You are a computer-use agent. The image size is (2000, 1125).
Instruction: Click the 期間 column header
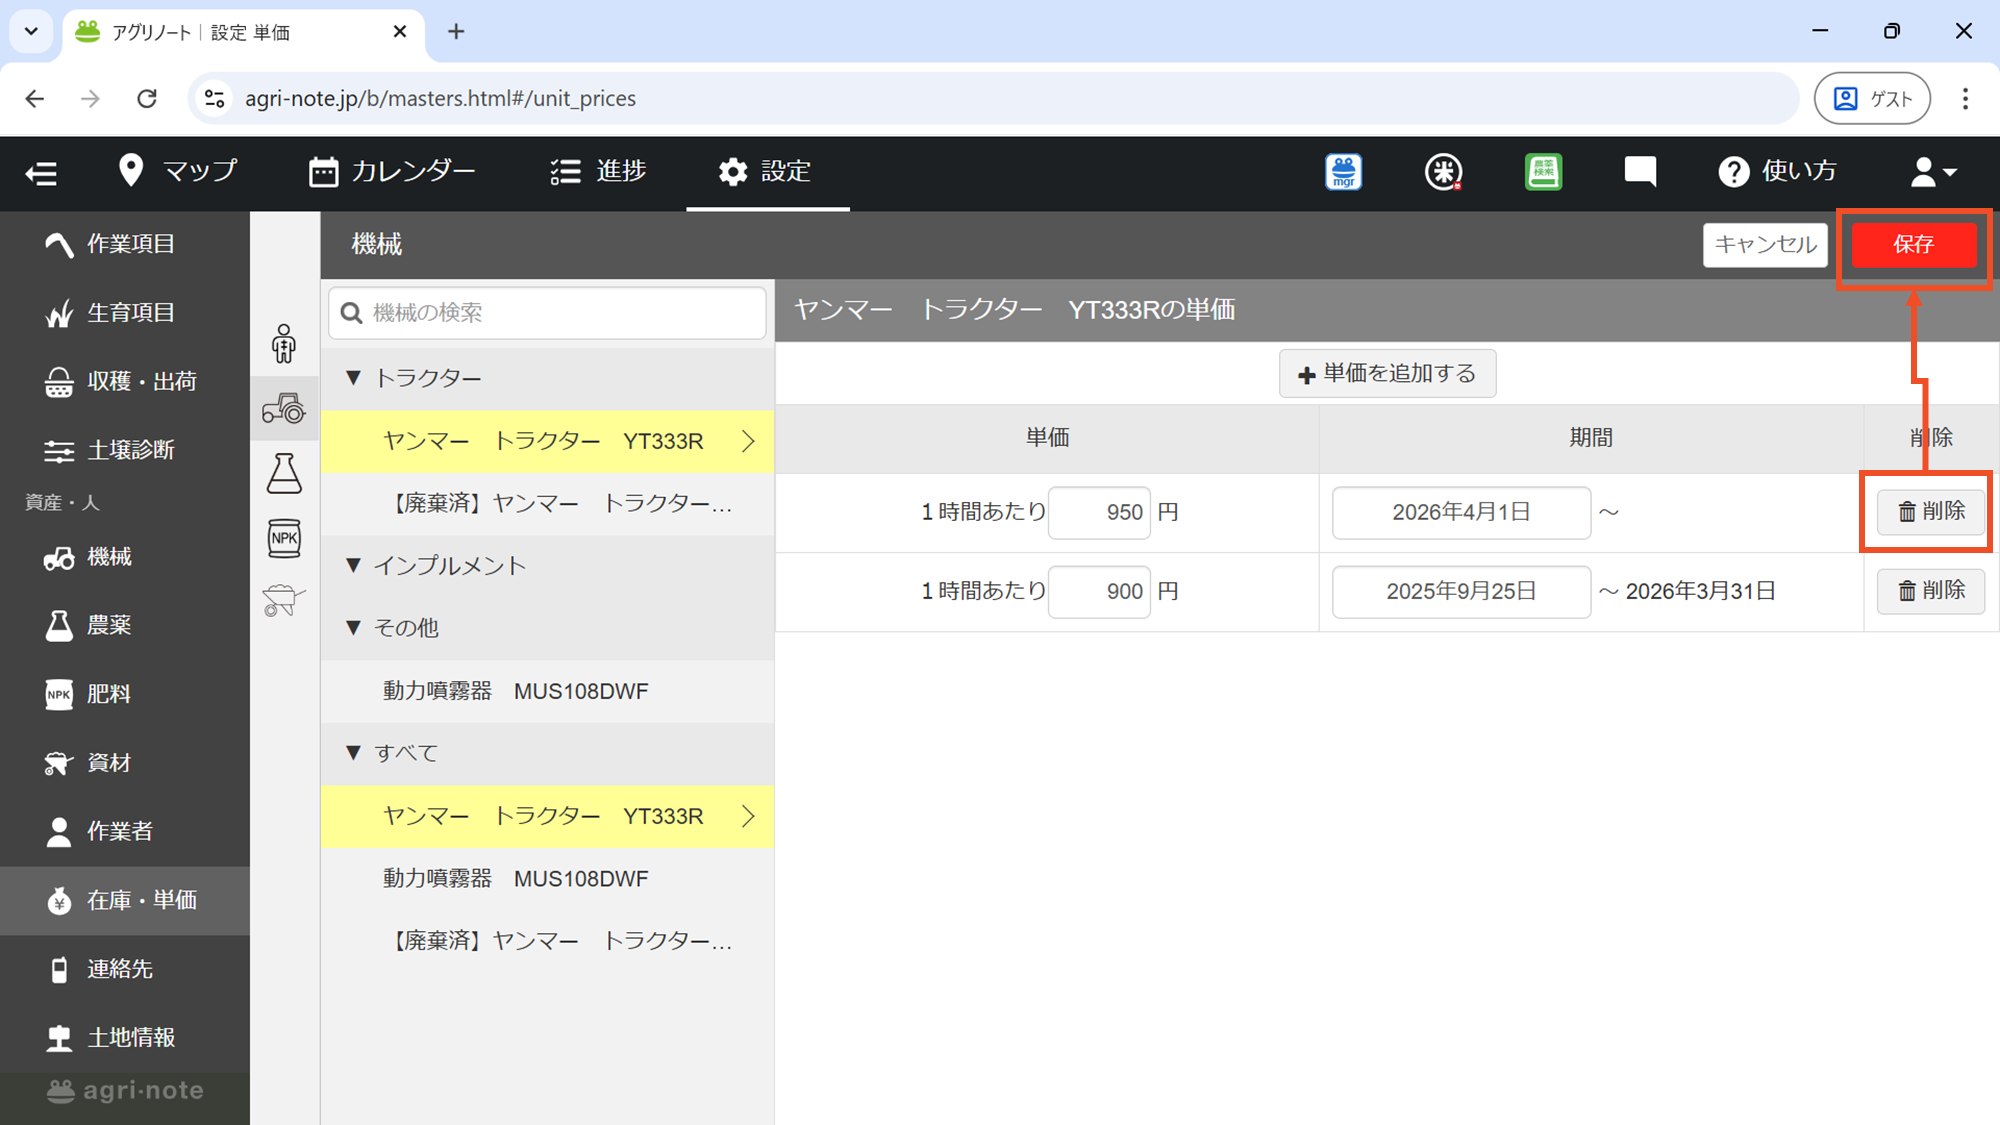[x=1590, y=438]
